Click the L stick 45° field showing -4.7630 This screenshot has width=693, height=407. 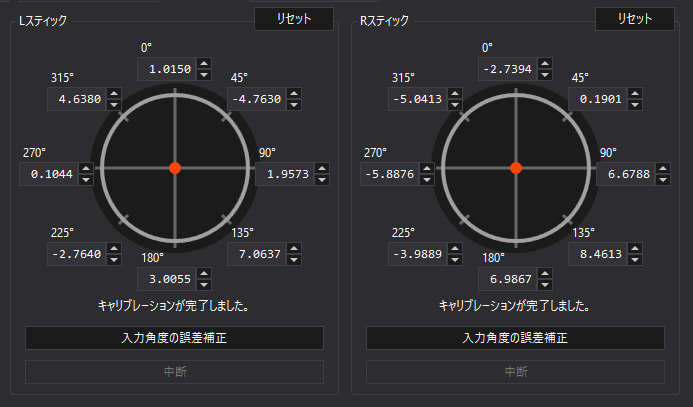pos(257,99)
